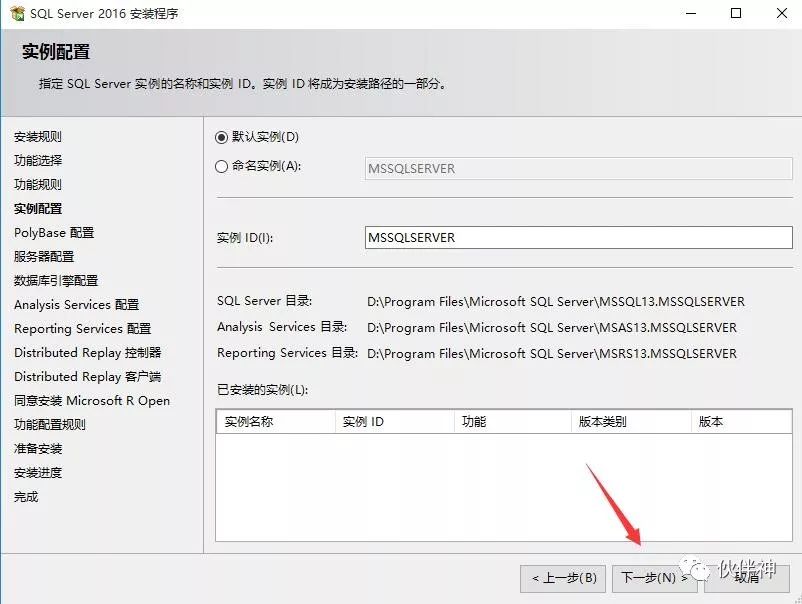
Task: Open 同意安装 Microsoft R Open step
Action: 92,401
